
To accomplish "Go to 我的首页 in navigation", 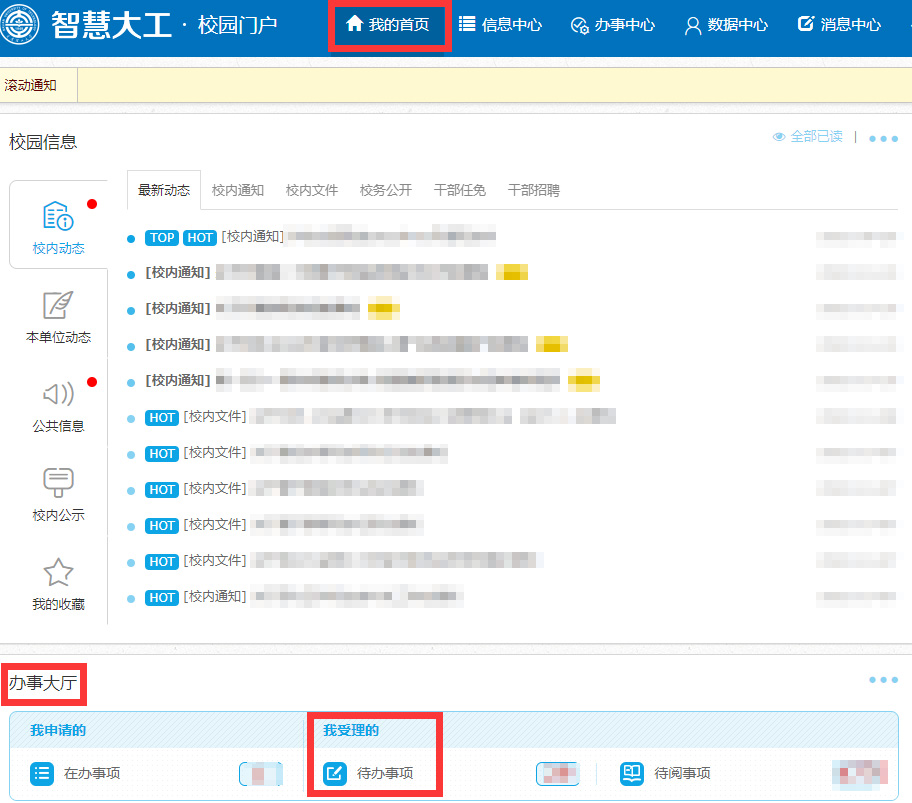I will (x=388, y=25).
